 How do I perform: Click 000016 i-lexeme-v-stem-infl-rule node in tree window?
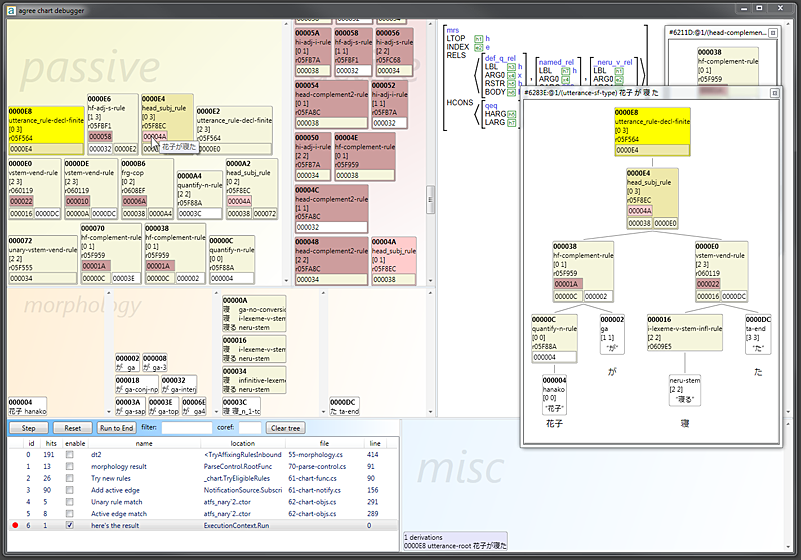click(685, 333)
